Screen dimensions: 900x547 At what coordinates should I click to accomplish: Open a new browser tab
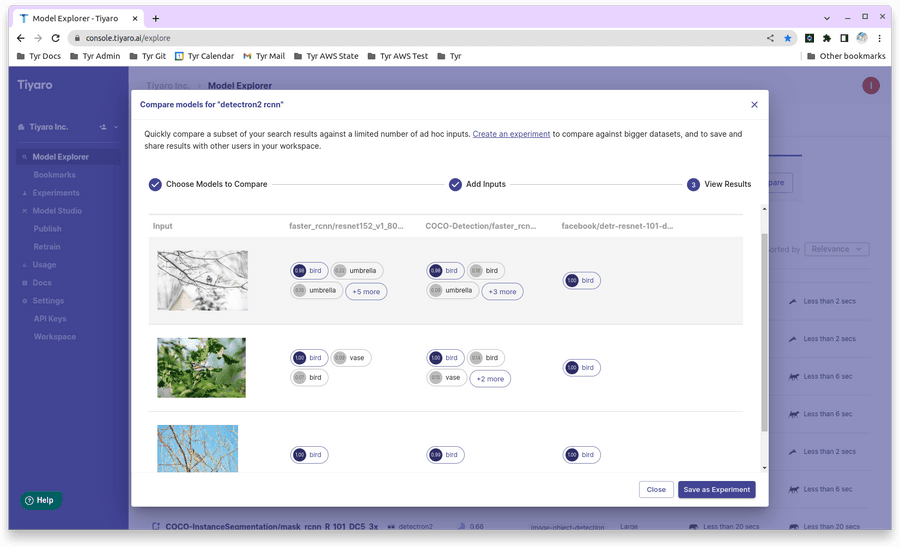[156, 18]
